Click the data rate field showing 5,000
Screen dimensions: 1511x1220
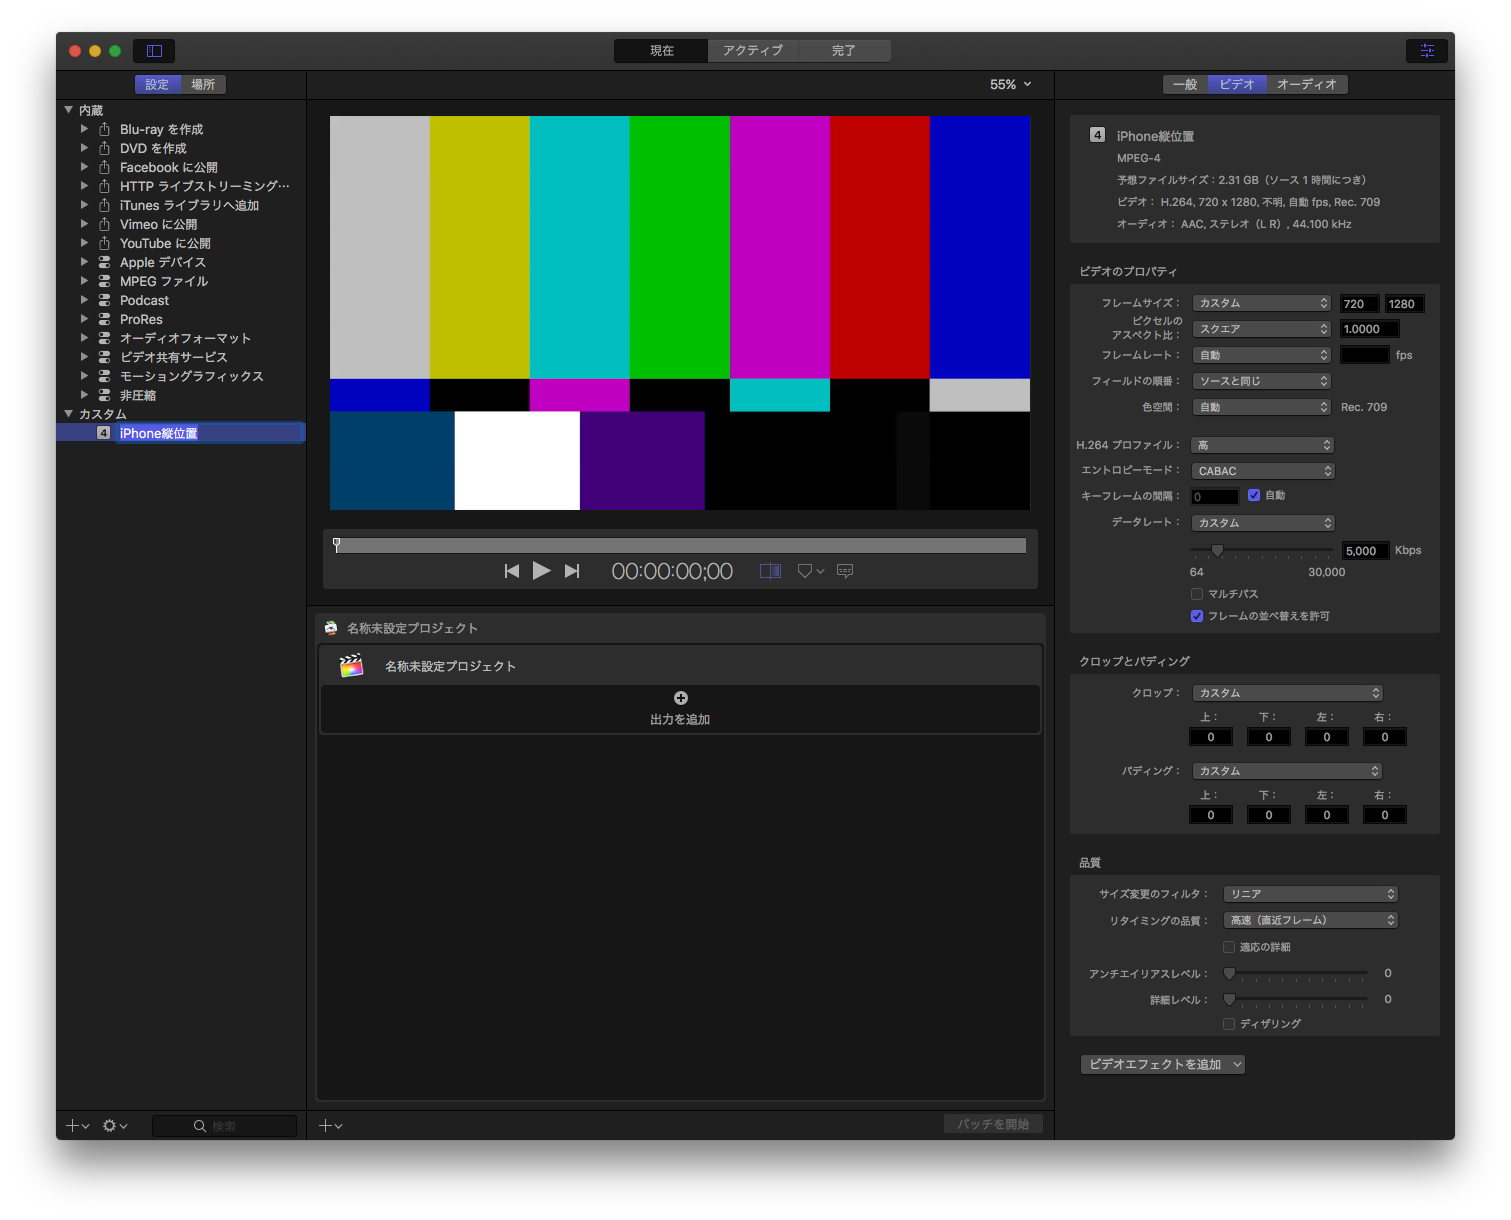pyautogui.click(x=1365, y=551)
